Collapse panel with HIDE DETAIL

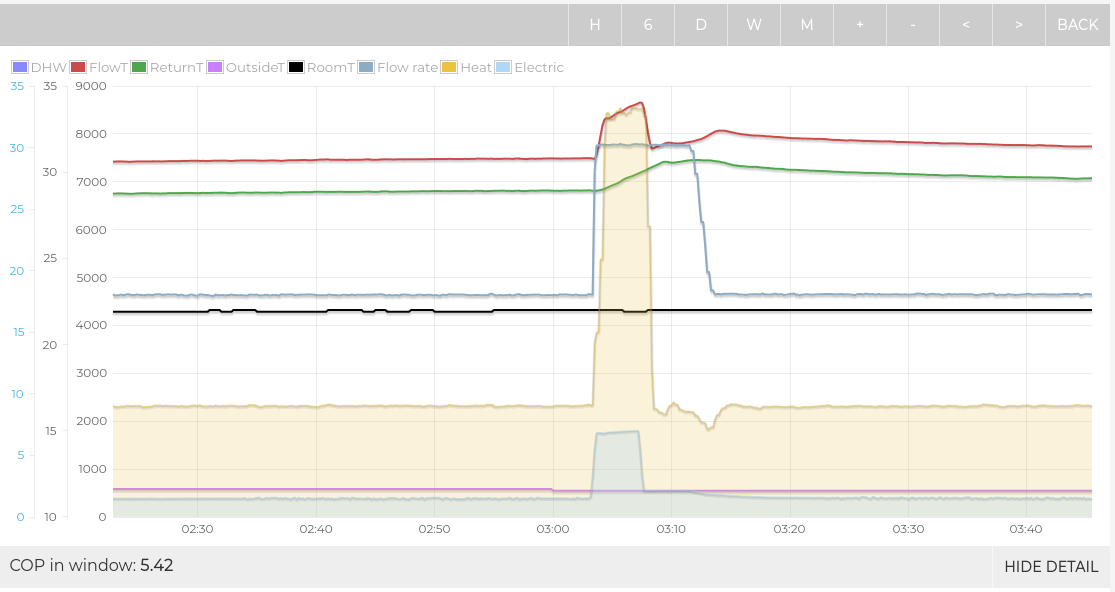pyautogui.click(x=1051, y=566)
